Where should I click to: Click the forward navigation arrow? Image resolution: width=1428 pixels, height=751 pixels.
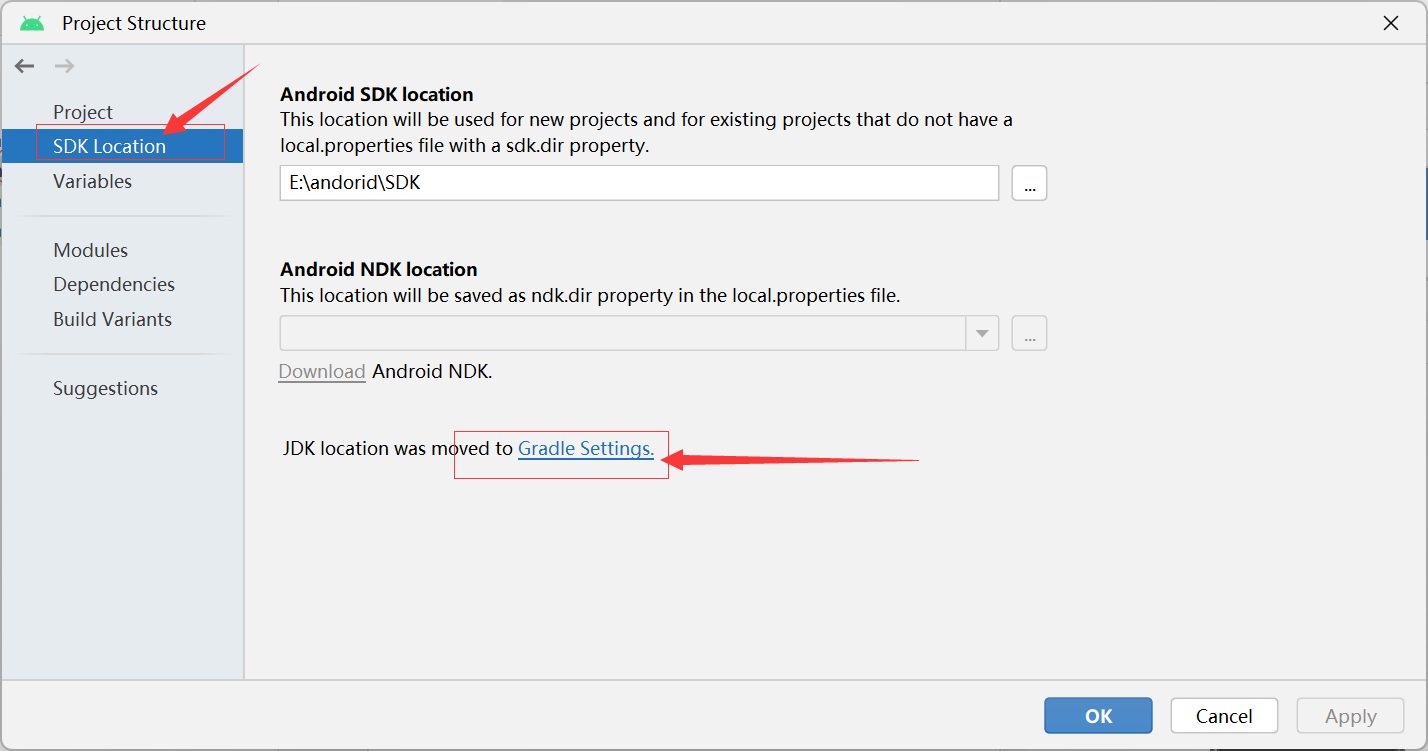tap(64, 66)
